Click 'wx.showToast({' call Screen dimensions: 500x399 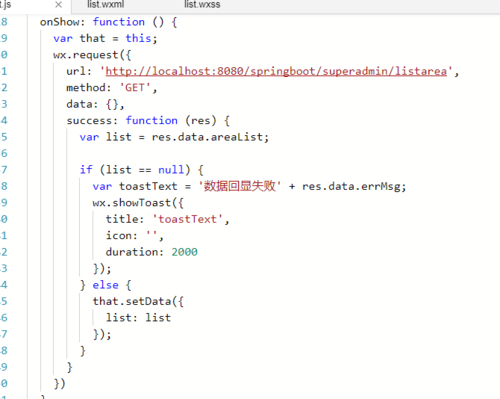(x=138, y=203)
